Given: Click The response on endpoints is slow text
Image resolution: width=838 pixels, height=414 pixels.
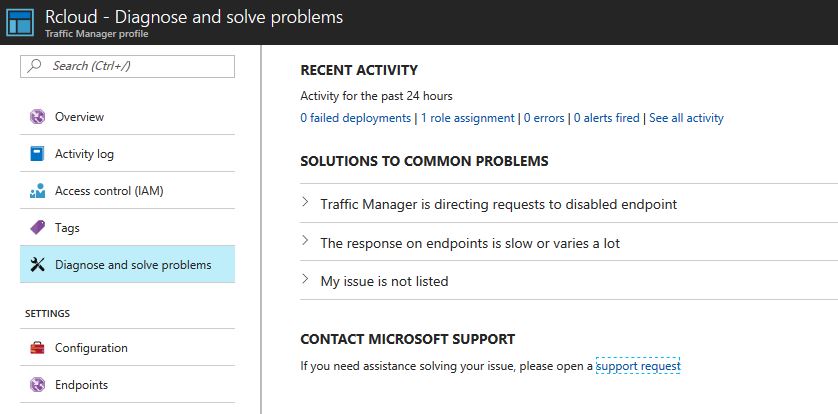Looking at the screenshot, I should [x=470, y=243].
